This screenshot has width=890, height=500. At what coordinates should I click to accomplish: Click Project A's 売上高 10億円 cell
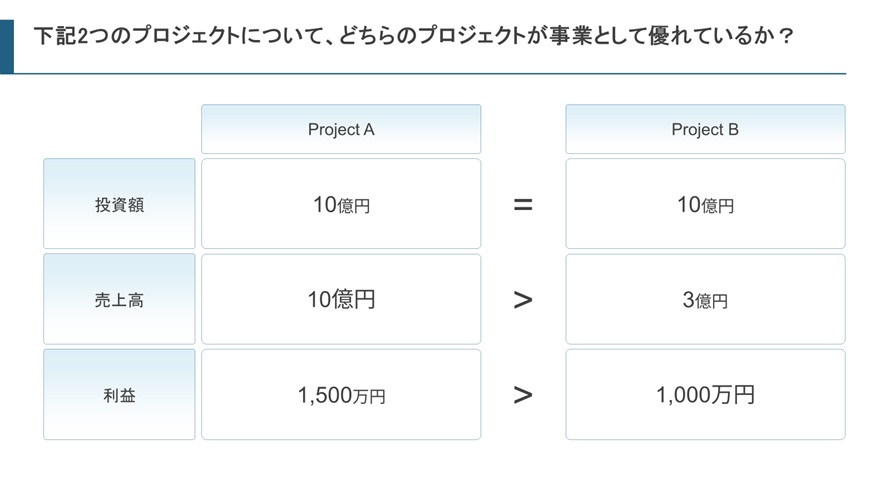341,299
